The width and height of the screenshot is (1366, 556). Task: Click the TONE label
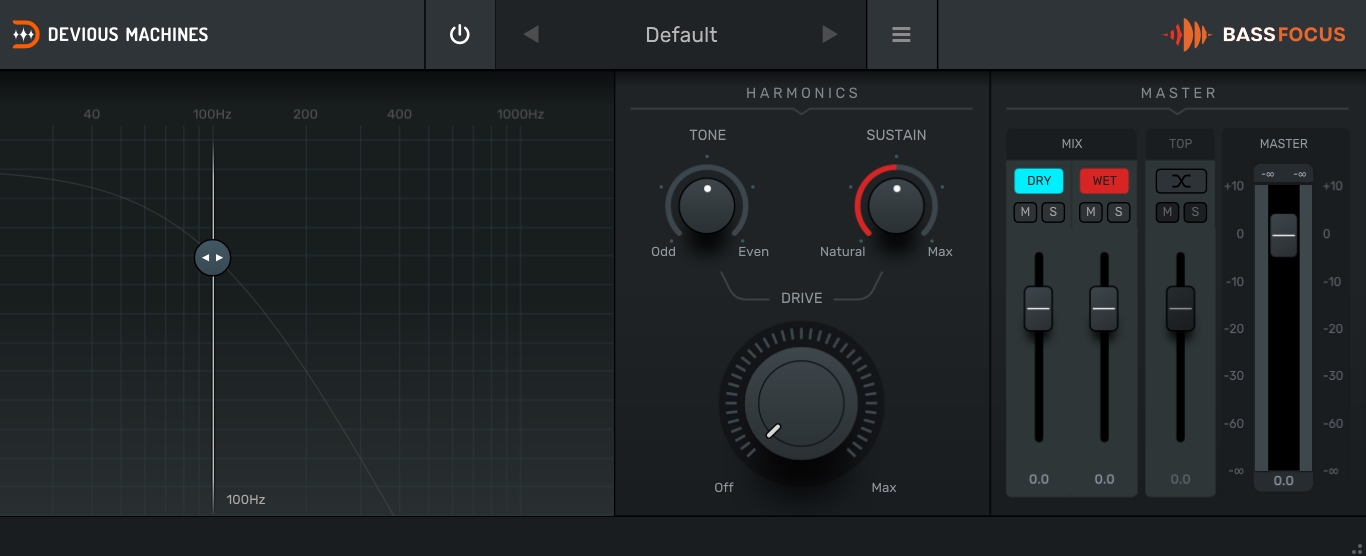708,135
